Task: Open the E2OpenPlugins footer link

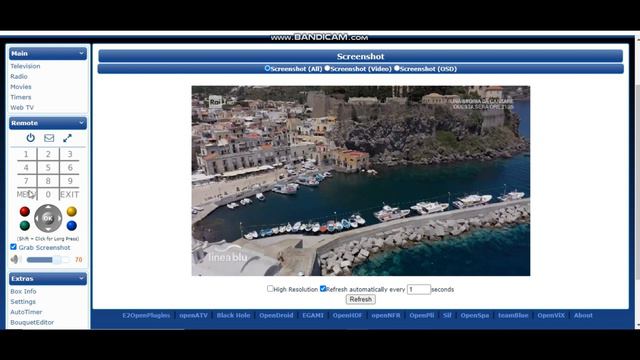Action: pyautogui.click(x=146, y=315)
